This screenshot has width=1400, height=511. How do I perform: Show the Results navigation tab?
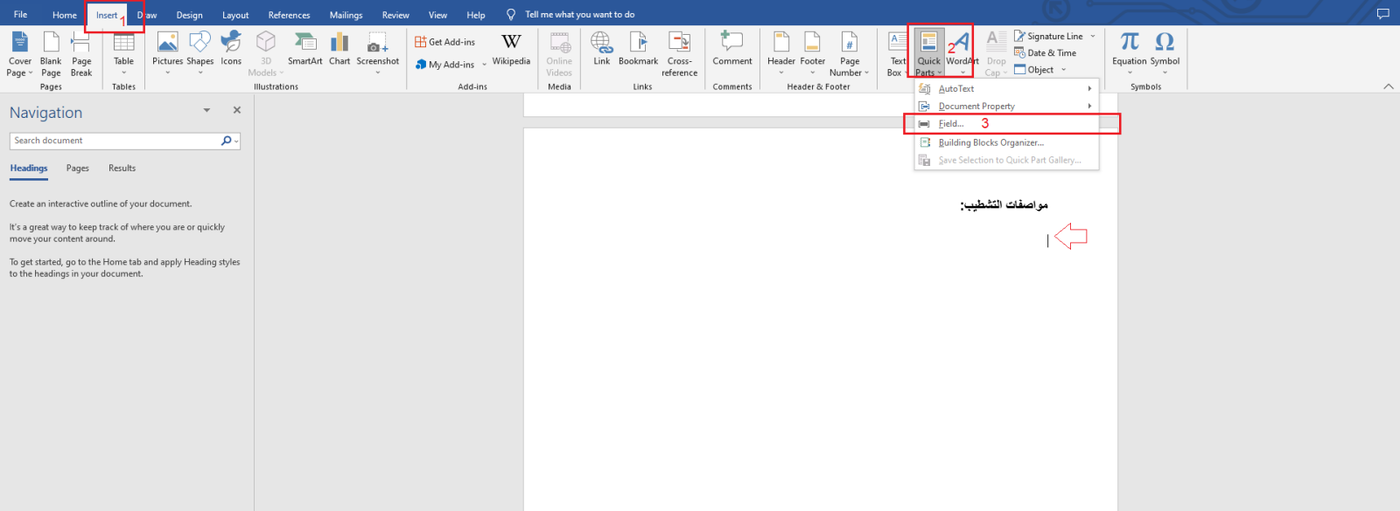coord(122,168)
